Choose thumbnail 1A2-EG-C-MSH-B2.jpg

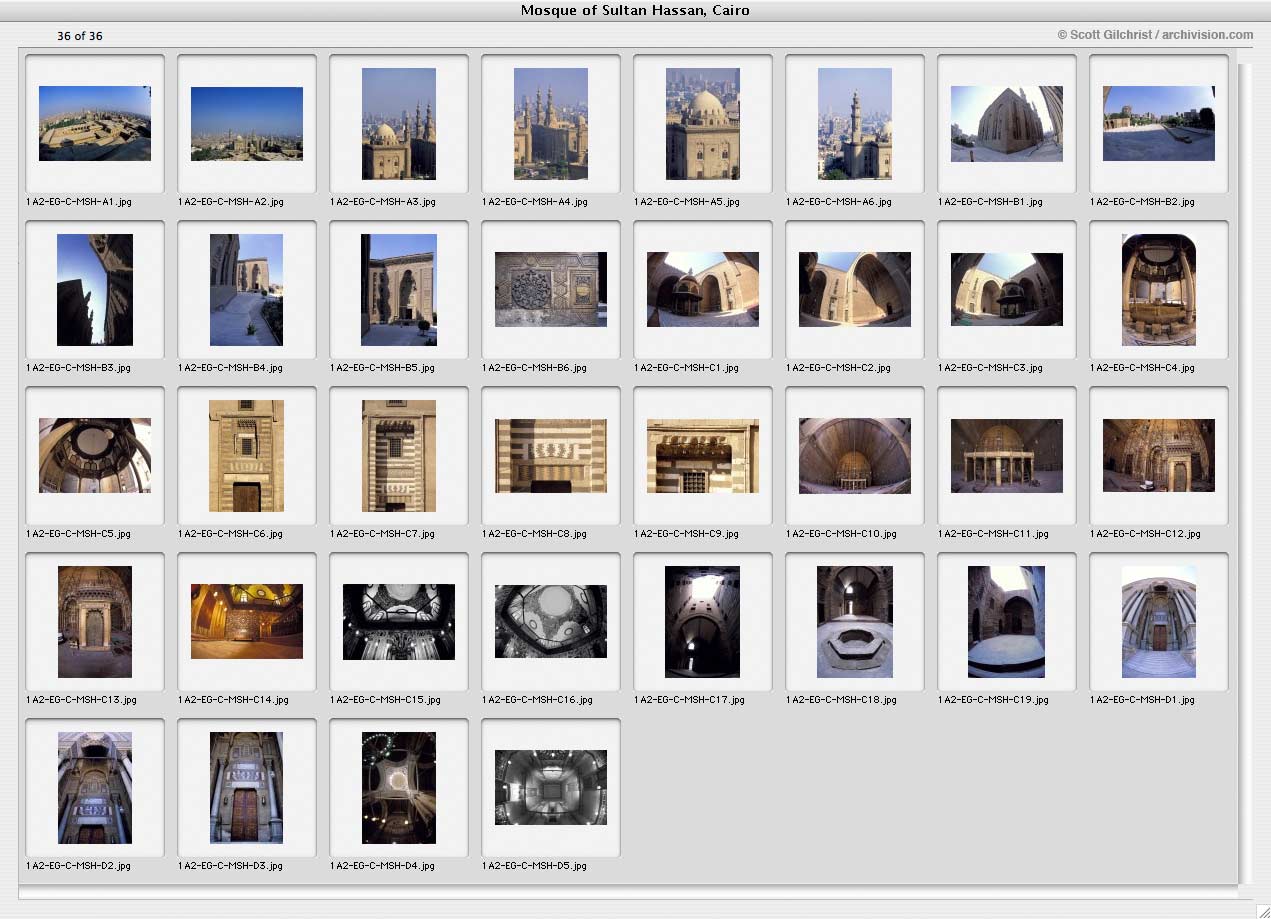pos(1159,124)
